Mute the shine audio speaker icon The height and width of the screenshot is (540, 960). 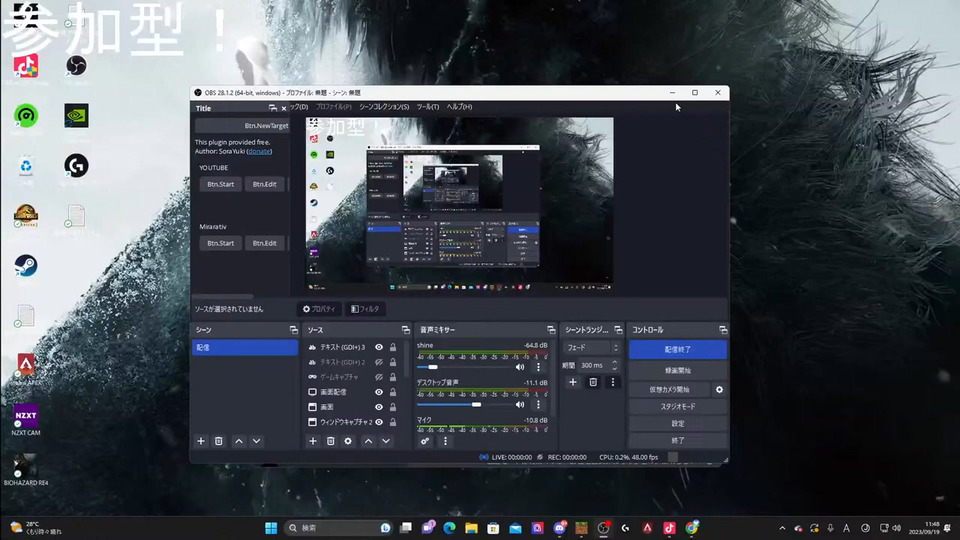tap(520, 367)
